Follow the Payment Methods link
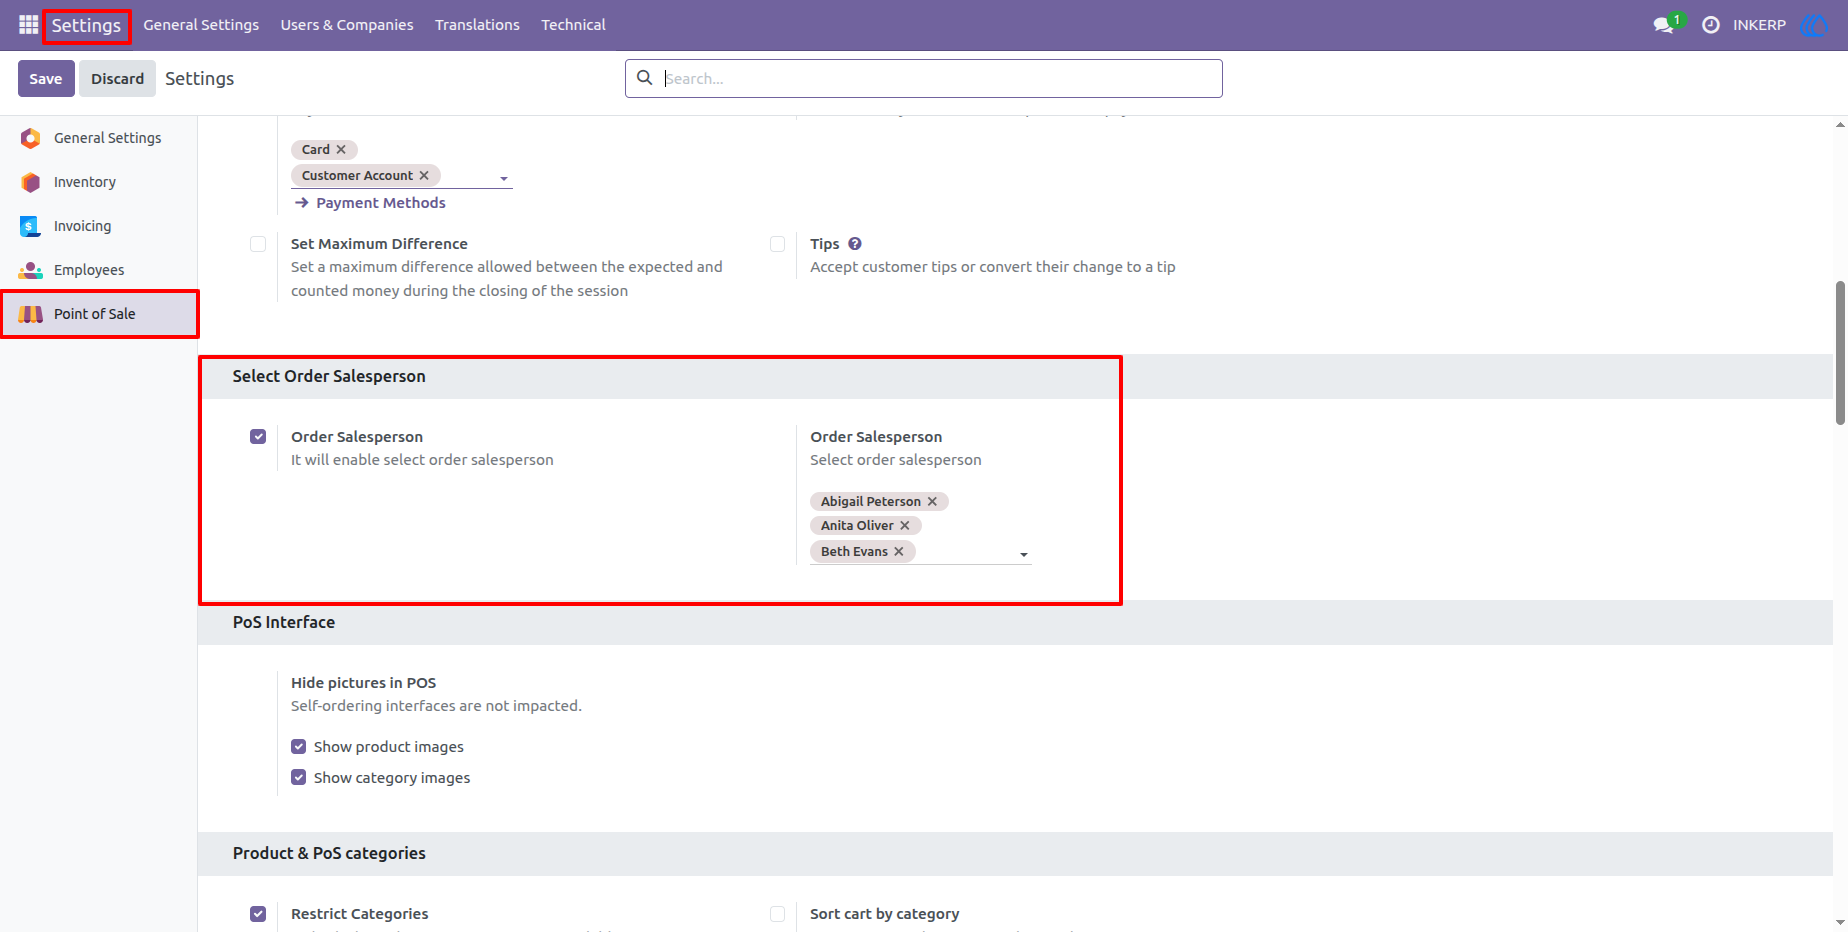The image size is (1848, 932). click(x=370, y=203)
